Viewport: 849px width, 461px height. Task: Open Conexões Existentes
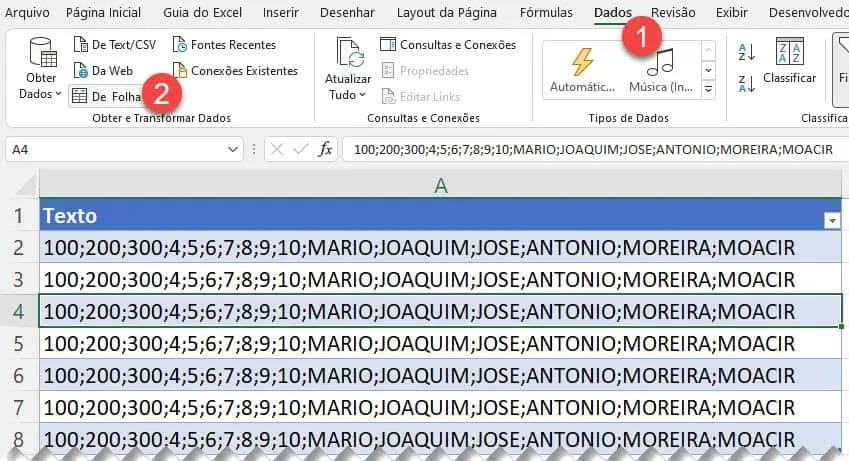pos(235,71)
